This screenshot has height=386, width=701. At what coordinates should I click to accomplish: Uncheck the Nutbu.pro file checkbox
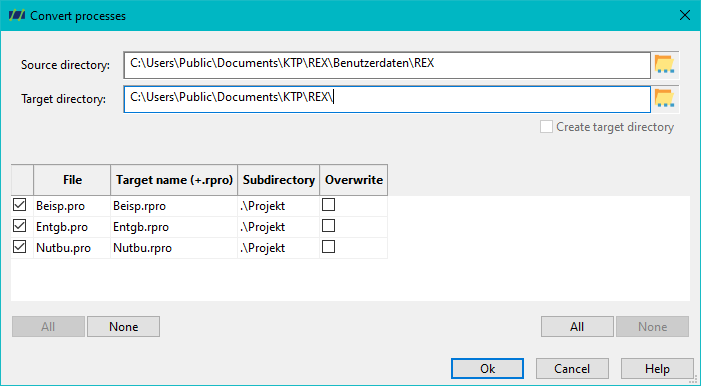click(x=19, y=247)
